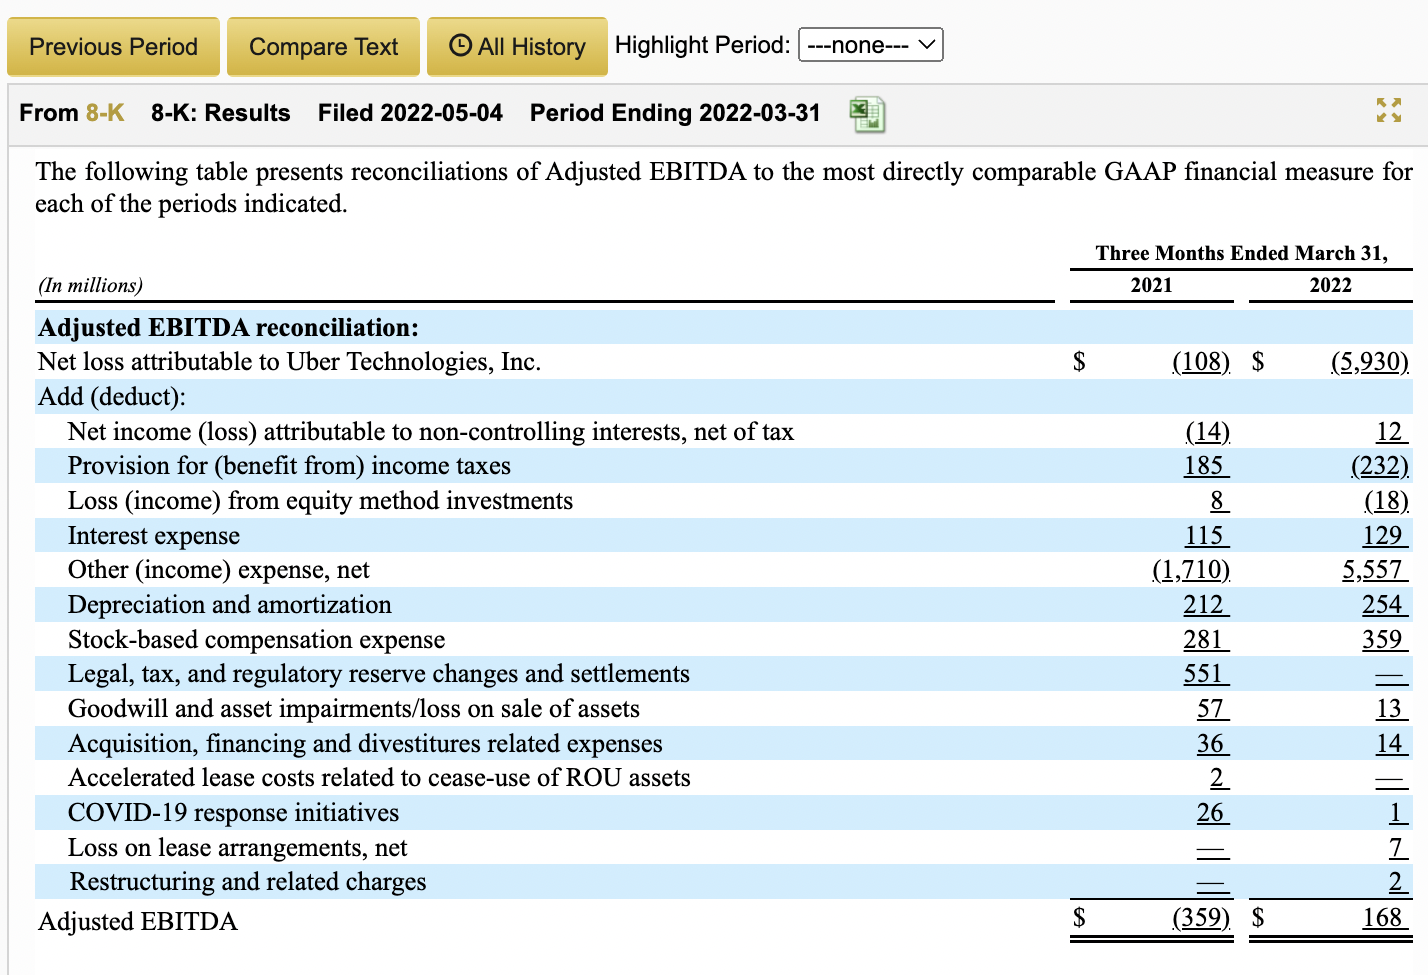Click 2022 income tax provision value (232)

[1379, 466]
